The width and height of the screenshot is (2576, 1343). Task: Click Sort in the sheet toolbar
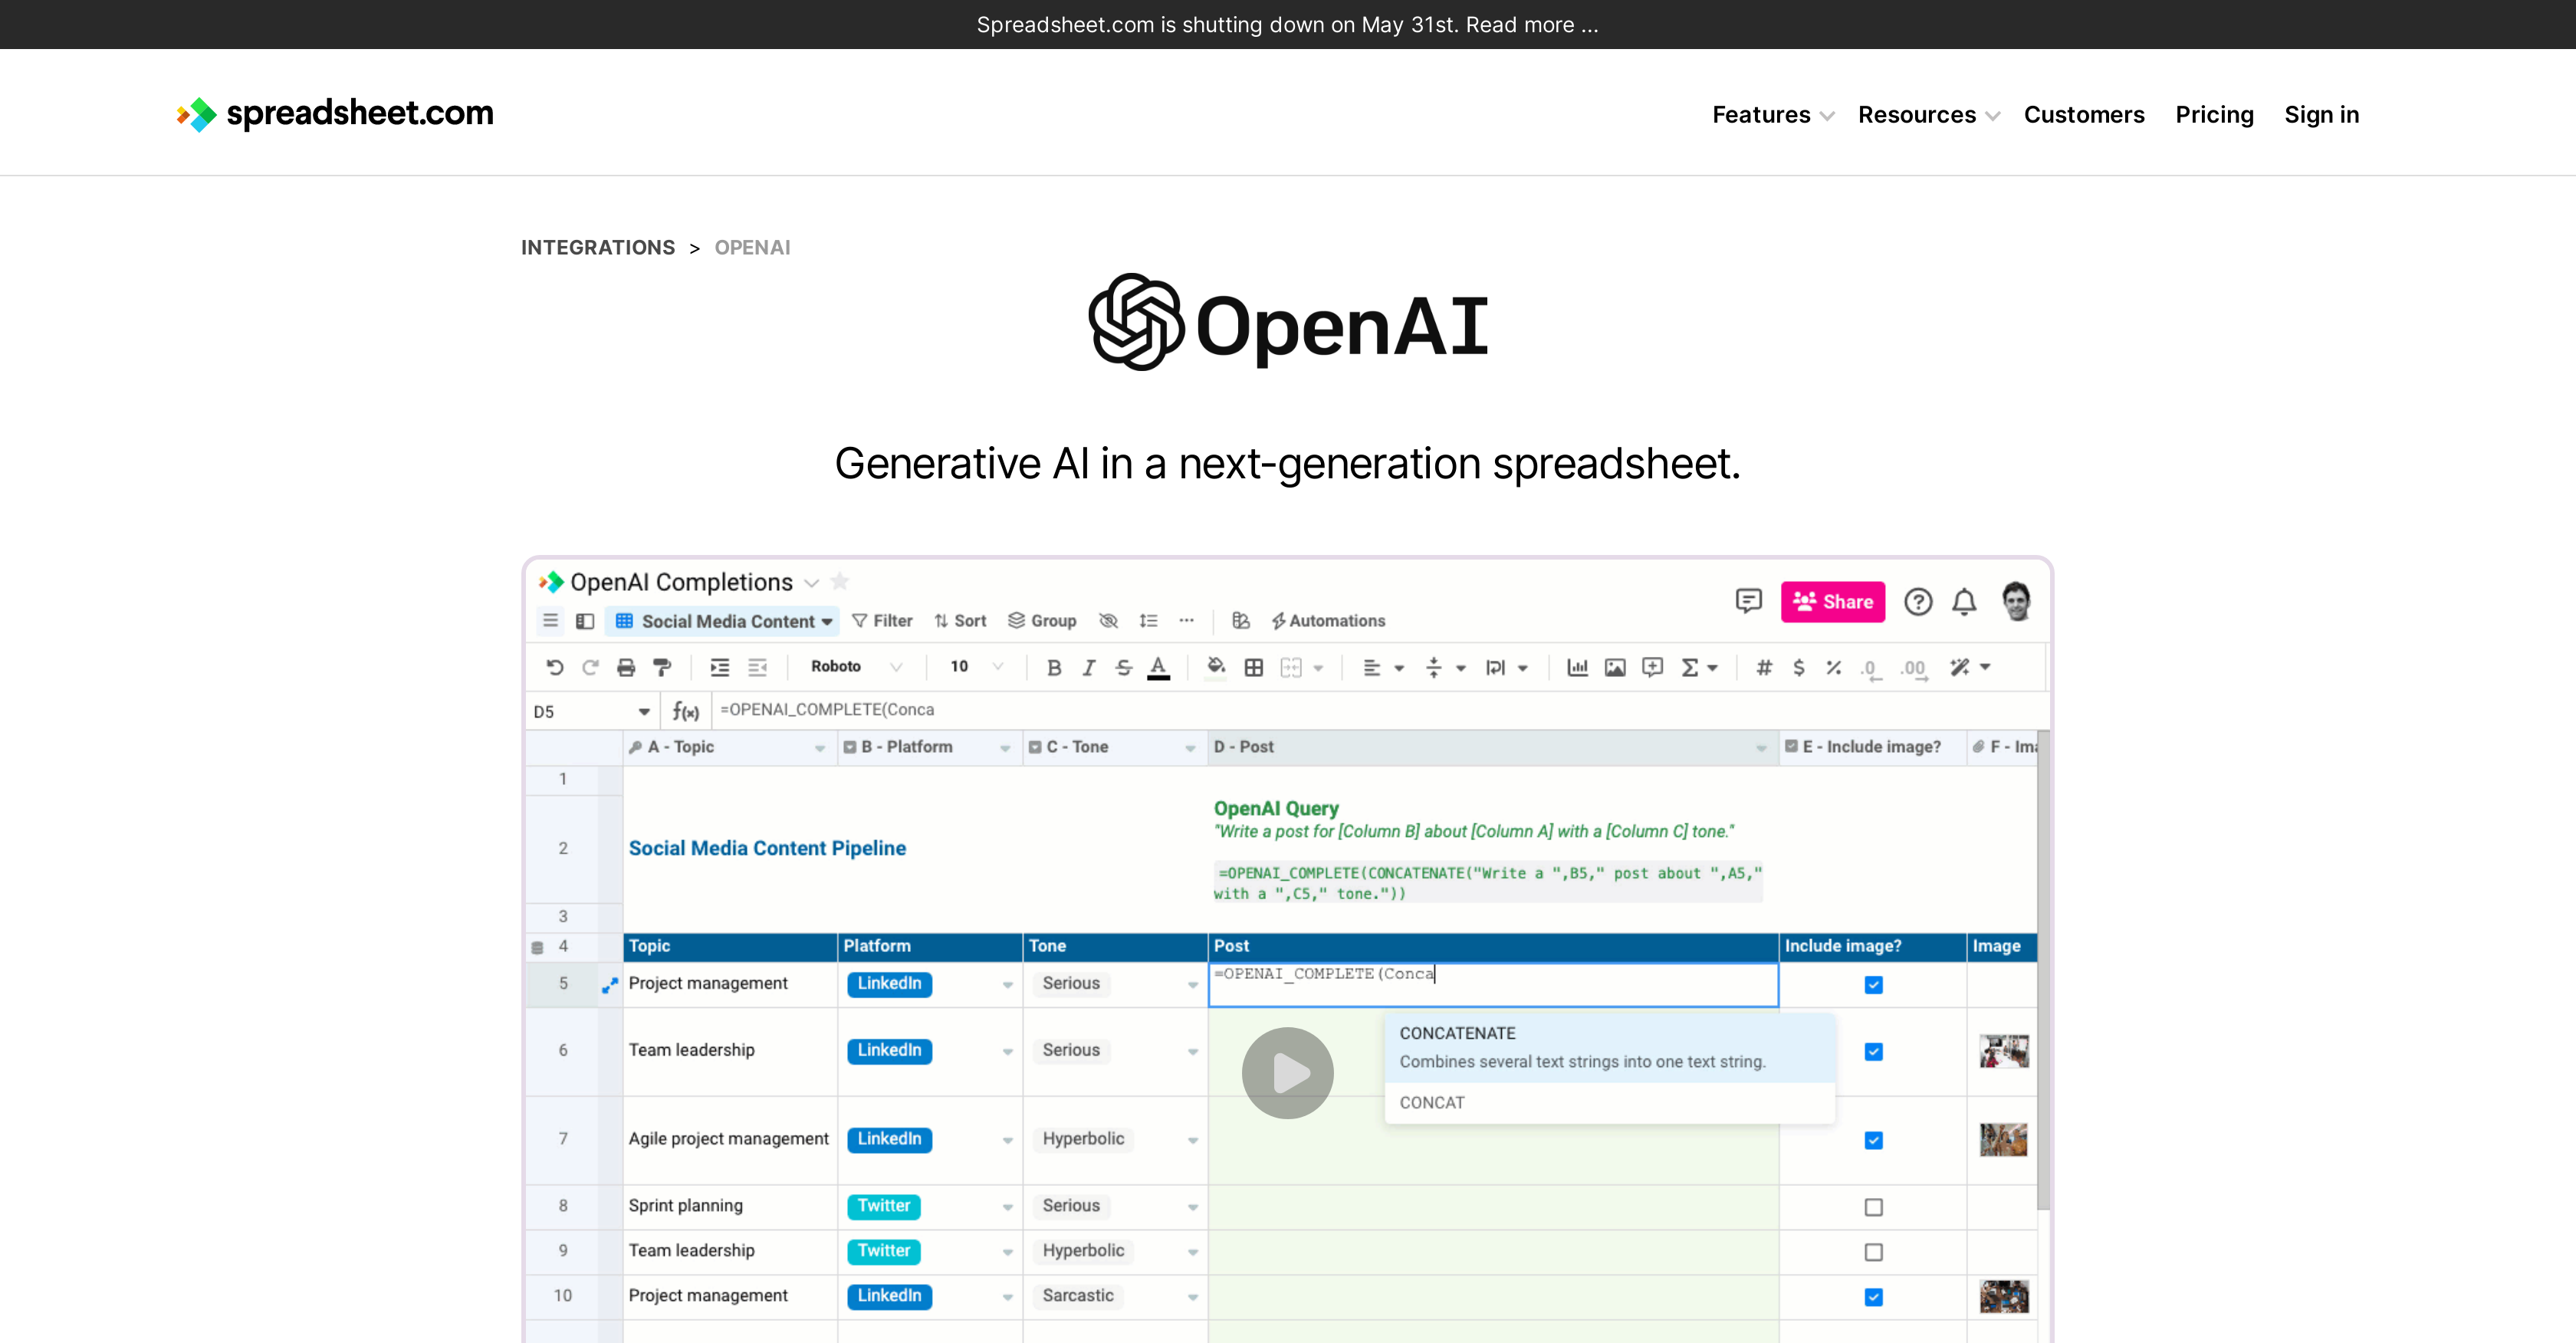[x=960, y=621]
